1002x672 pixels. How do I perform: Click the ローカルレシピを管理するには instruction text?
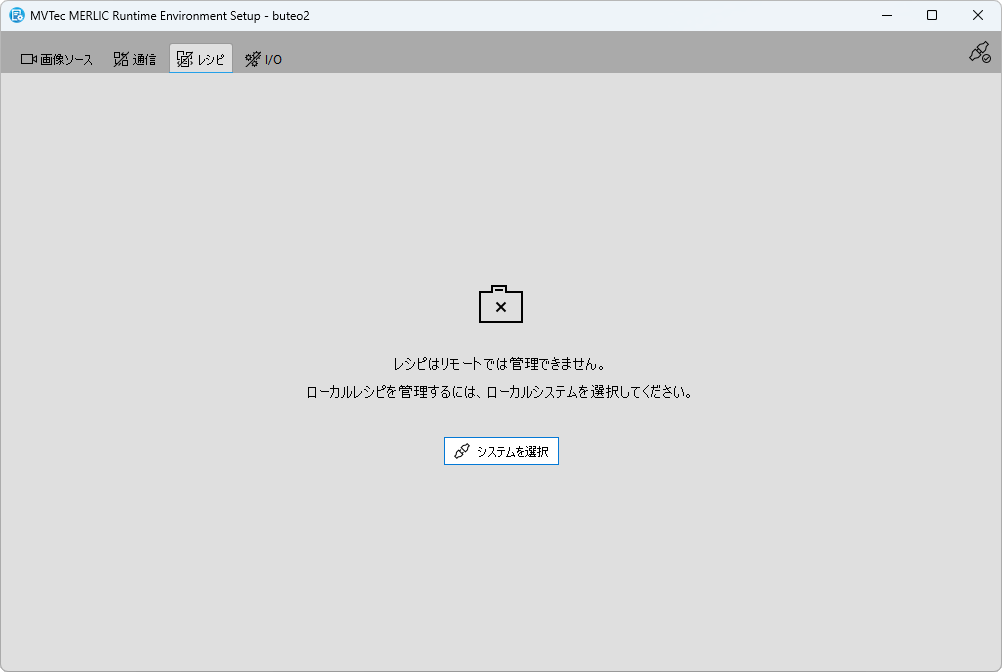click(x=500, y=392)
